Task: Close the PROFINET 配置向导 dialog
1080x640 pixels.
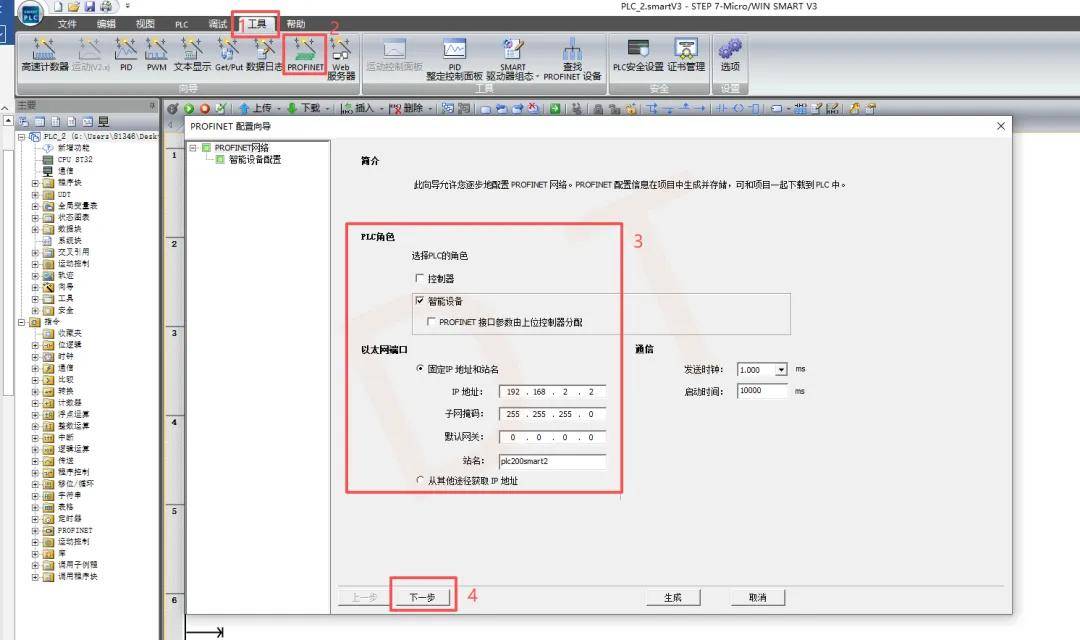Action: 1001,126
